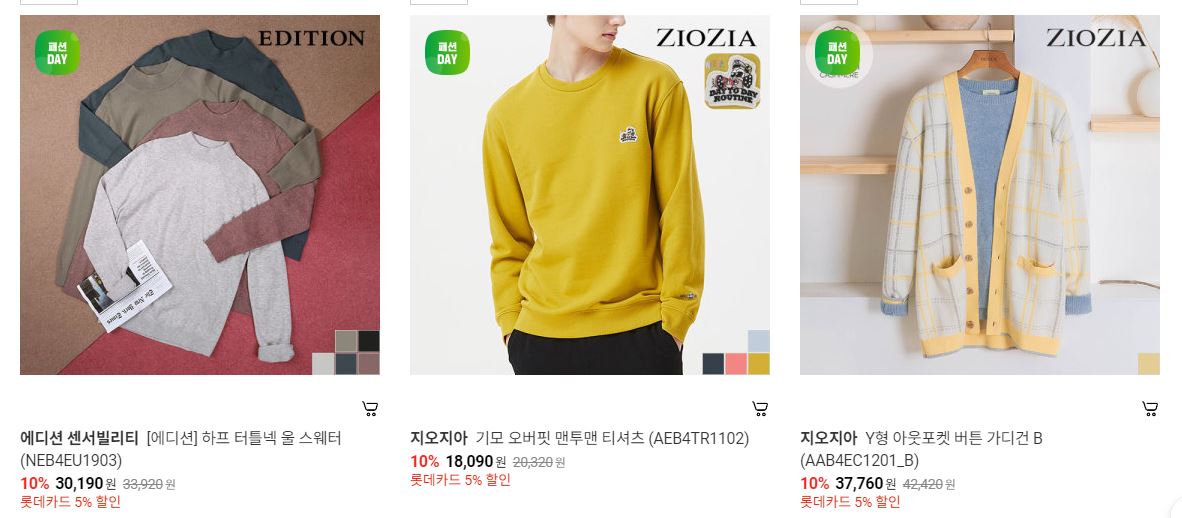Viewport: 1182px width, 518px height.
Task: Click the 패션 DAY badge on sweater image
Action: (57, 53)
